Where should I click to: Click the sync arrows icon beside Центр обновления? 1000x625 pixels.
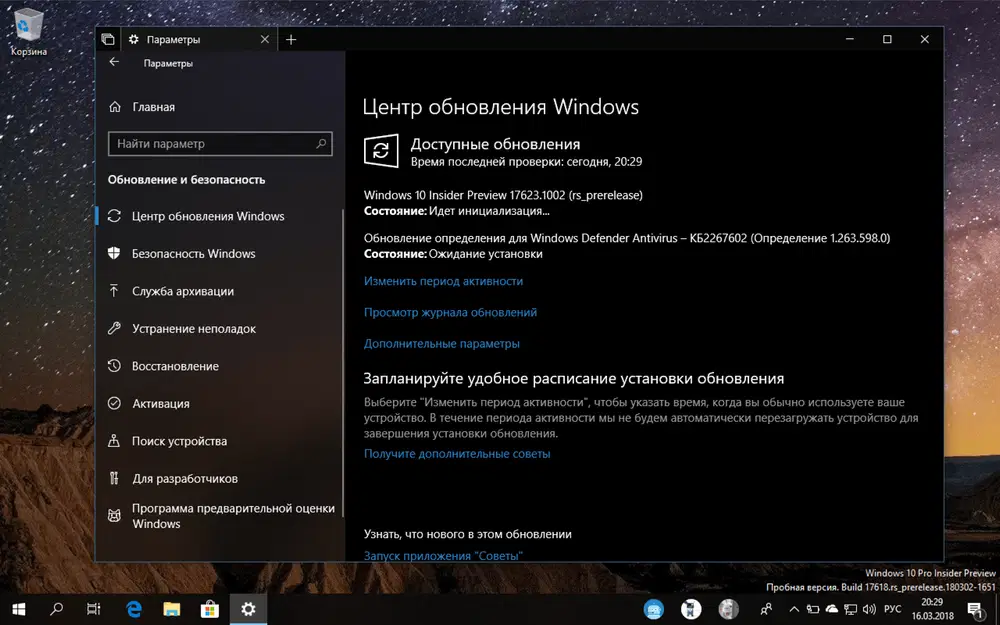(114, 216)
